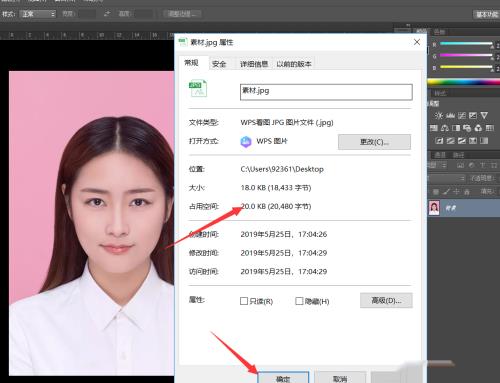This screenshot has height=383, width=500.
Task: Click the text WPS看图 JPG 图片文件 (.jpg)
Action: pyautogui.click(x=287, y=122)
